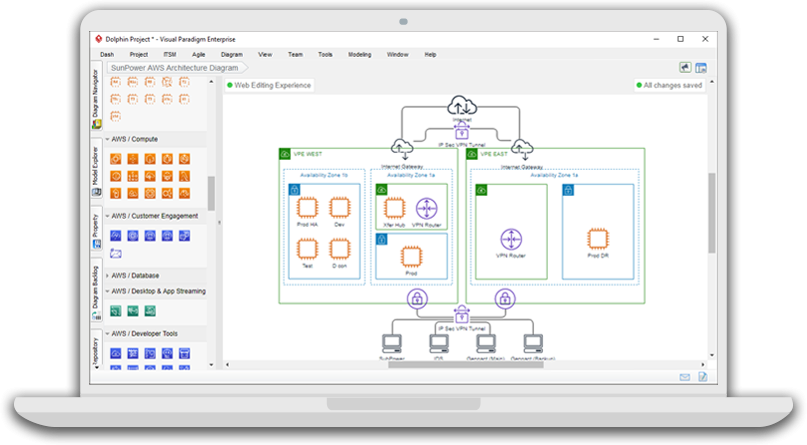Select the Prod DR instance shape
807x445 pixels.
coord(598,239)
